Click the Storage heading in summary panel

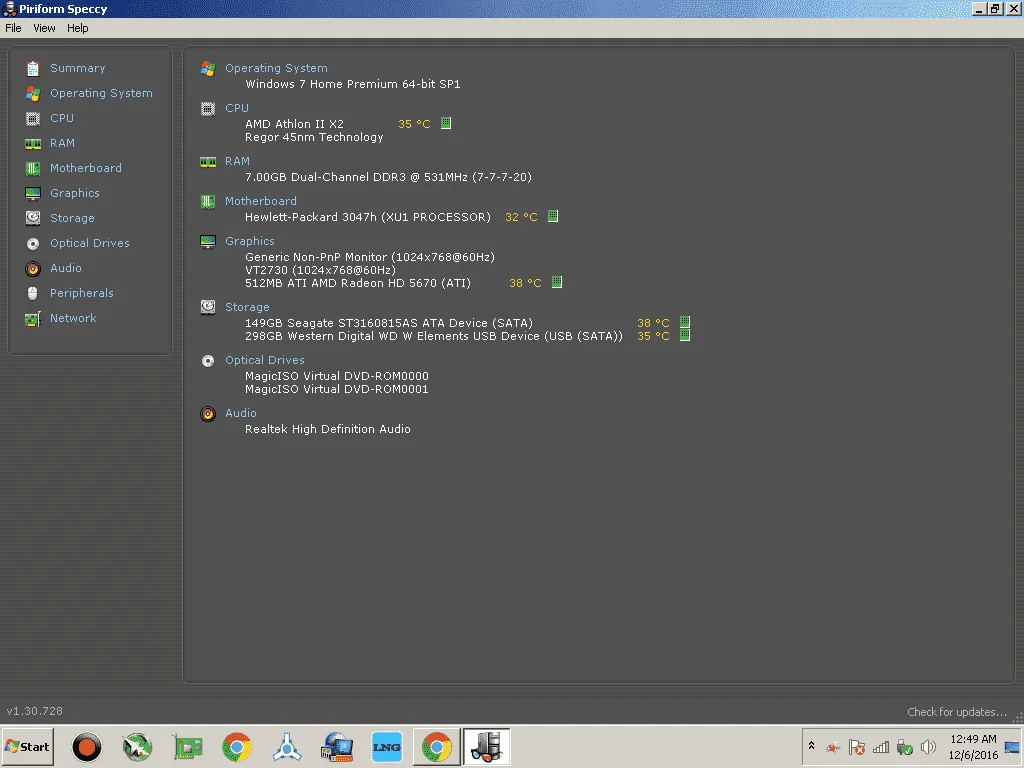click(x=247, y=307)
